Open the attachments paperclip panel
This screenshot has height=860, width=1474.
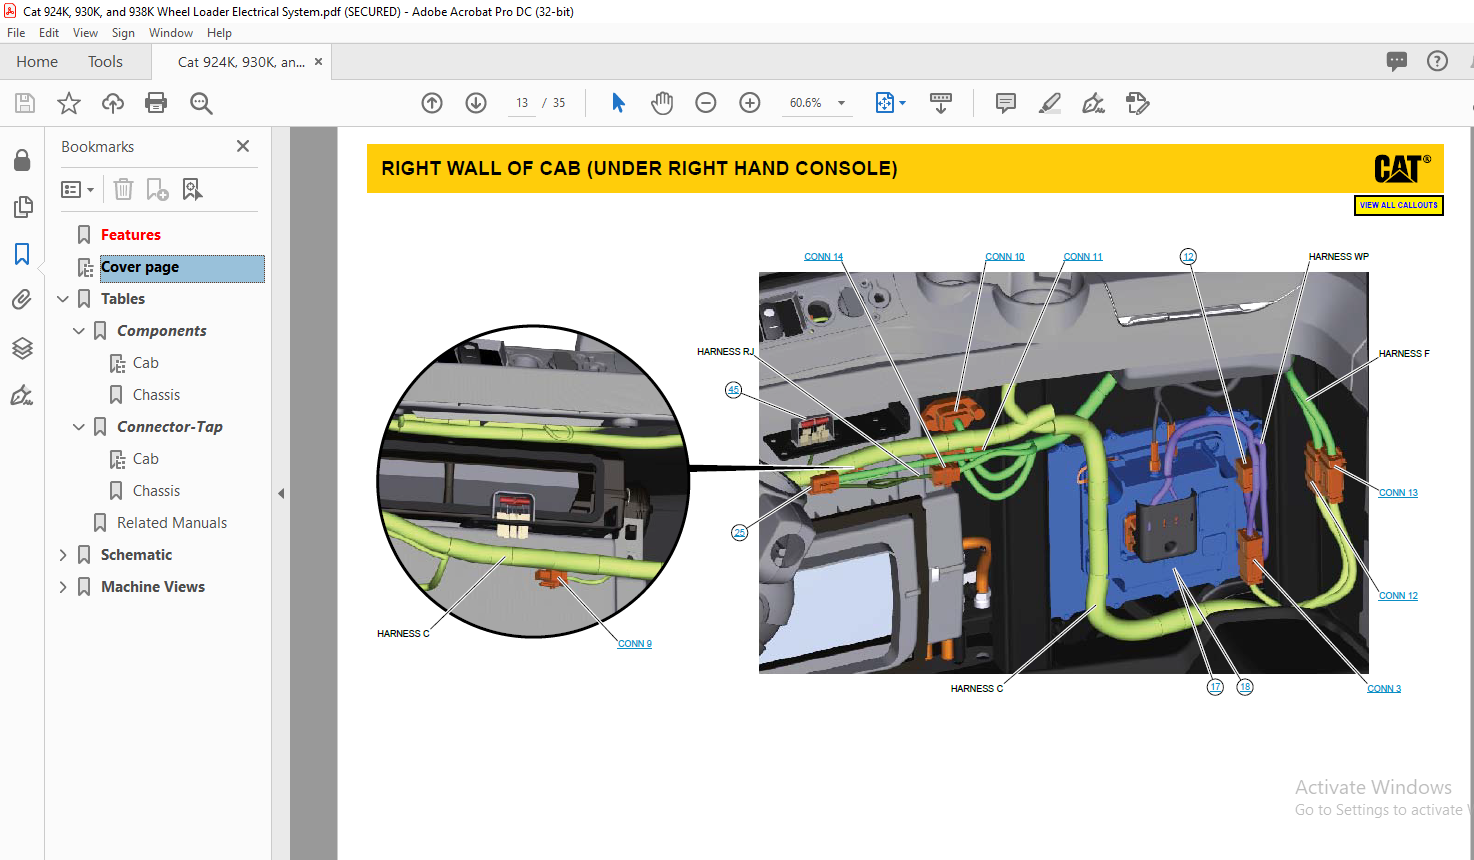(x=22, y=300)
